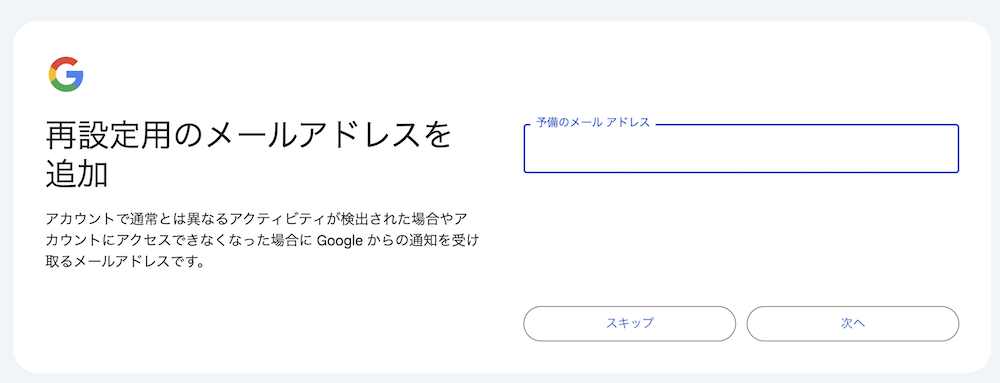The width and height of the screenshot is (1000, 383).
Task: Continue with the 次へ button
Action: pos(853,323)
